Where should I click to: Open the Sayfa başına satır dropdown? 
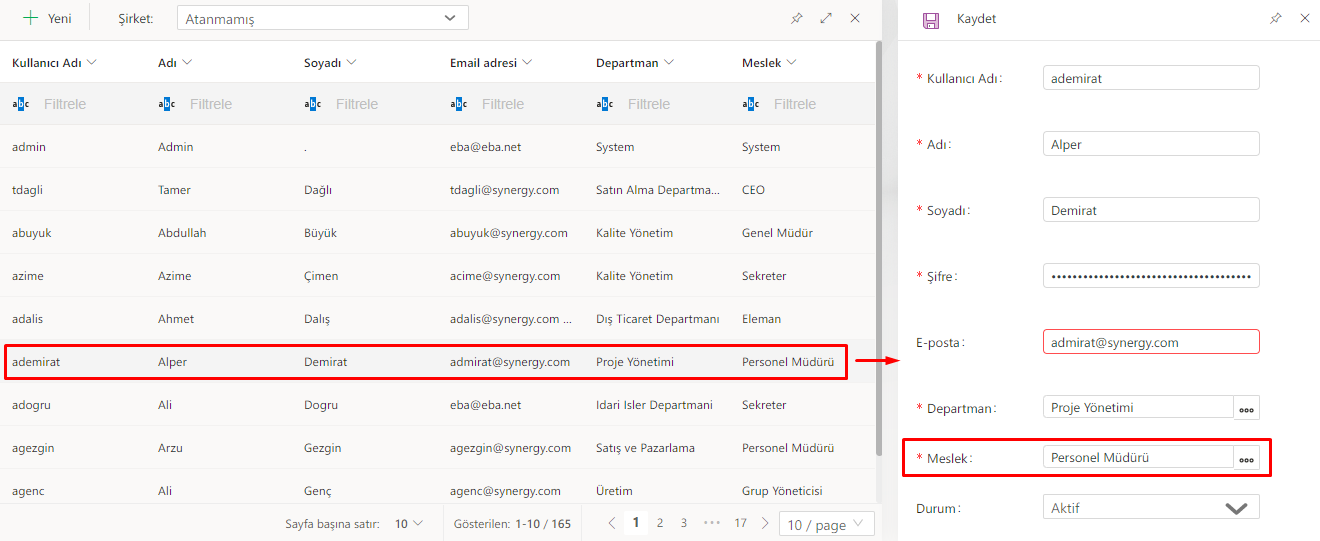408,524
